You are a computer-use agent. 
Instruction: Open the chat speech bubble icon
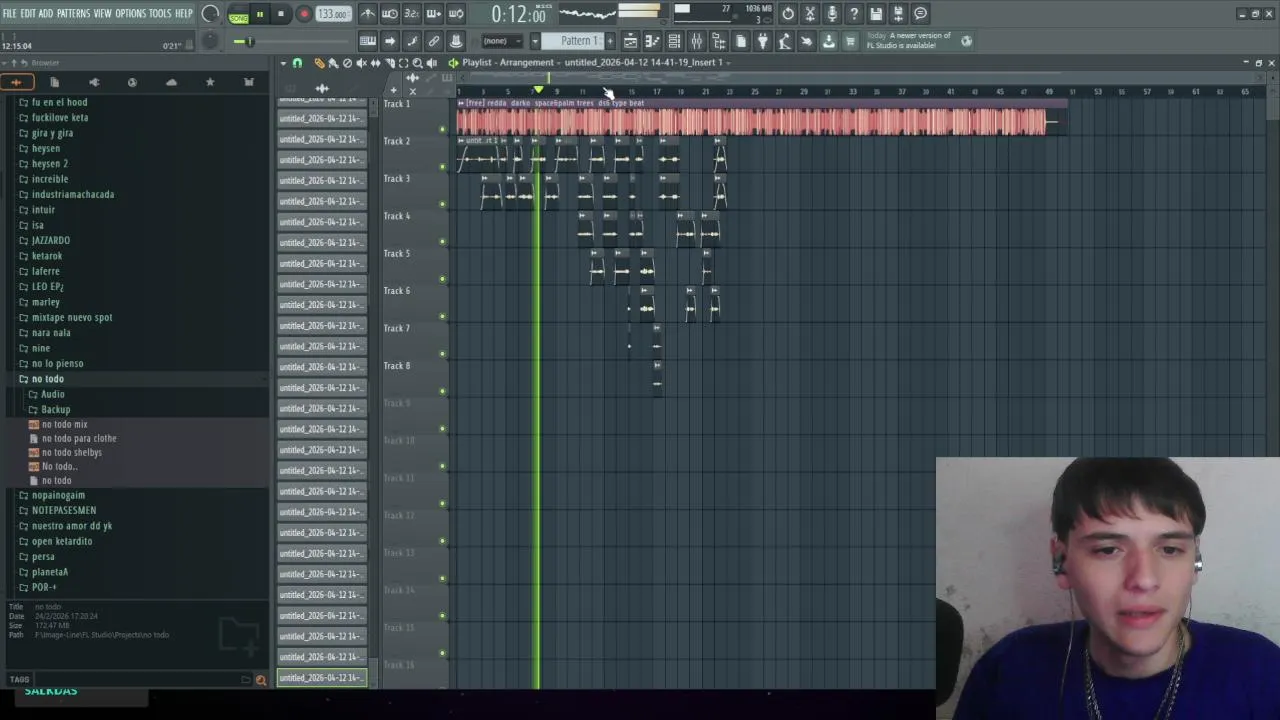click(x=920, y=14)
